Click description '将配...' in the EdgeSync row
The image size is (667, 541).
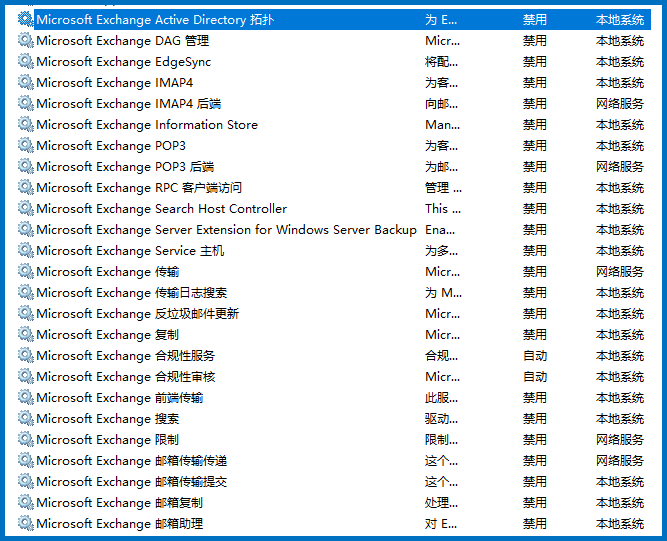(442, 62)
